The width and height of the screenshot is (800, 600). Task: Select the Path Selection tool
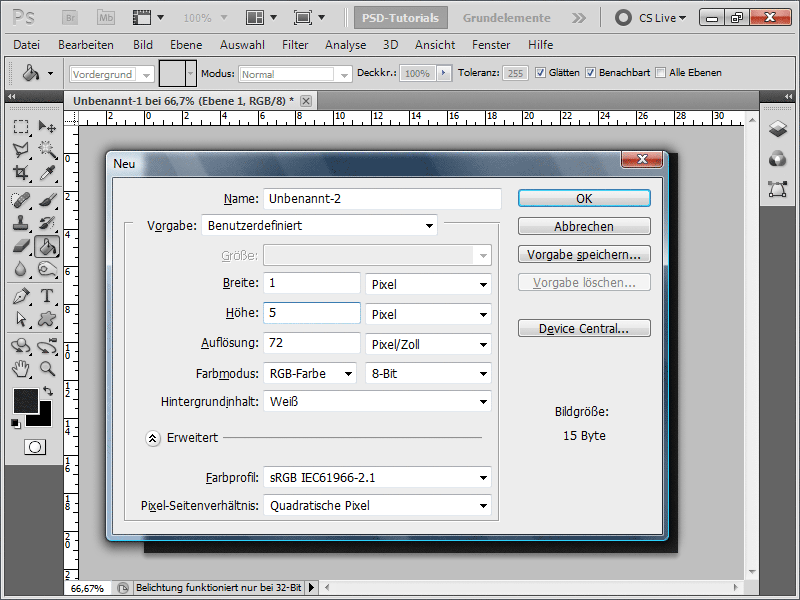(x=21, y=319)
